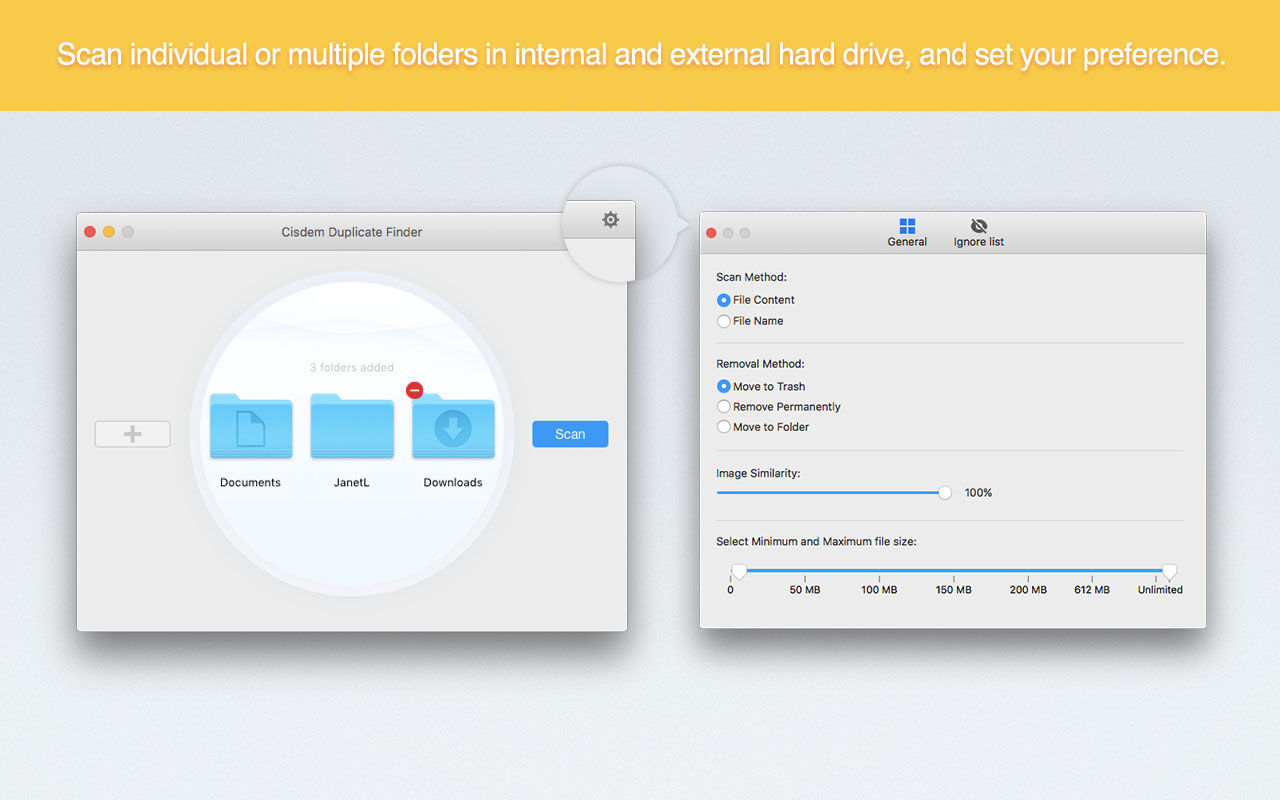Viewport: 1280px width, 800px height.
Task: Click the 100% image similarity value
Action: tap(978, 493)
